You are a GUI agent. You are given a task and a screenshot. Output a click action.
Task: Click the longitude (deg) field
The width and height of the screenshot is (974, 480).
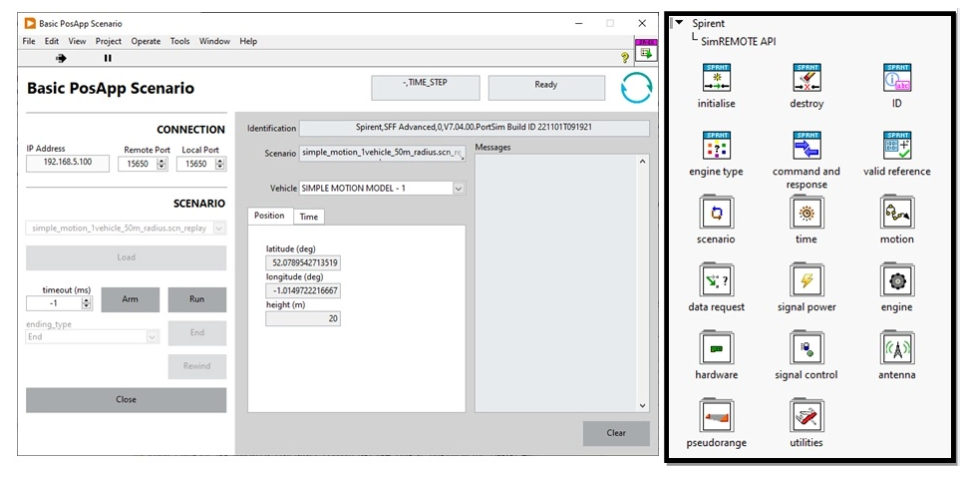tap(303, 291)
